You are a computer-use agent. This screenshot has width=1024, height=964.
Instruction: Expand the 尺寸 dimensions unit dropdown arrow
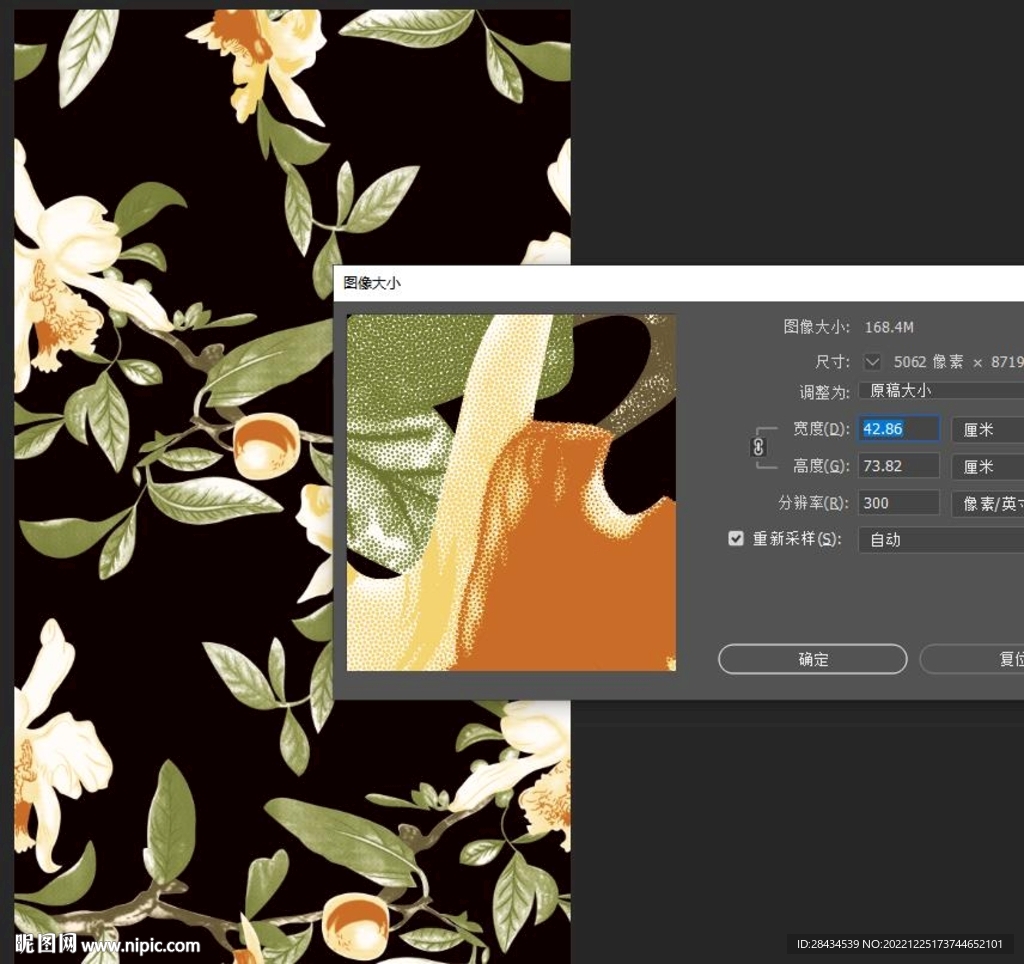click(872, 362)
